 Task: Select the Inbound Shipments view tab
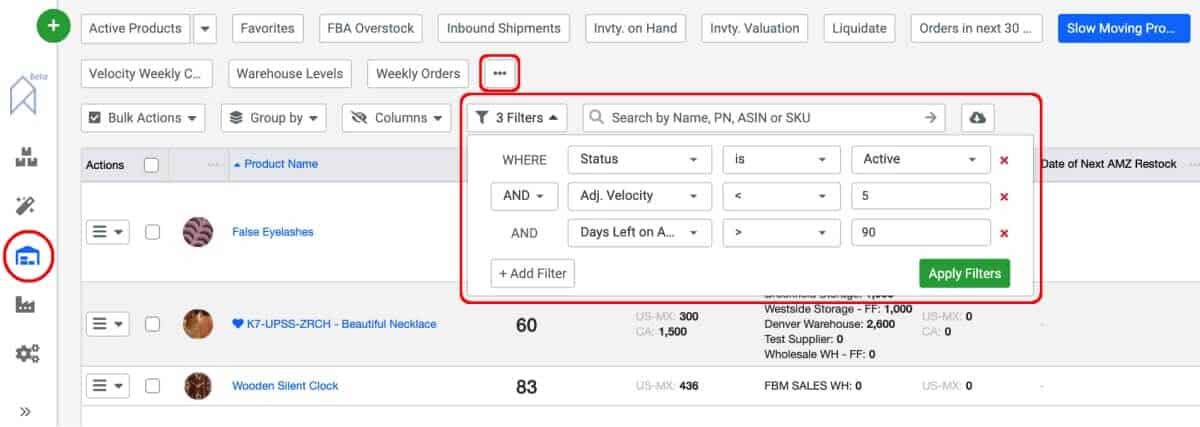(x=504, y=28)
